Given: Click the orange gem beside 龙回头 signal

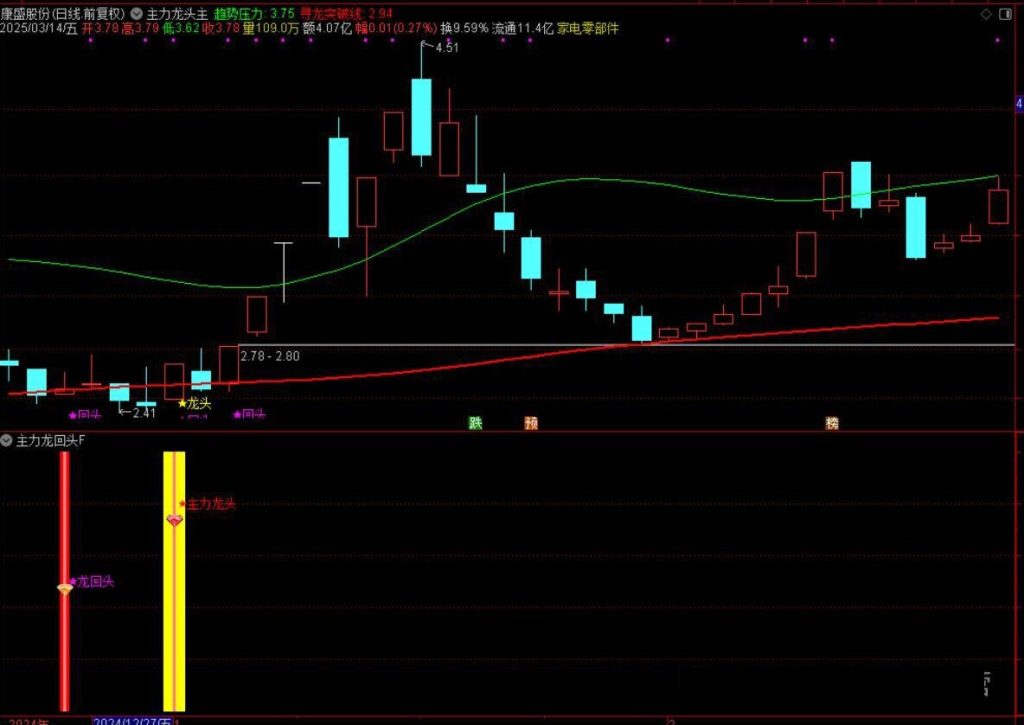Looking at the screenshot, I should point(65,588).
